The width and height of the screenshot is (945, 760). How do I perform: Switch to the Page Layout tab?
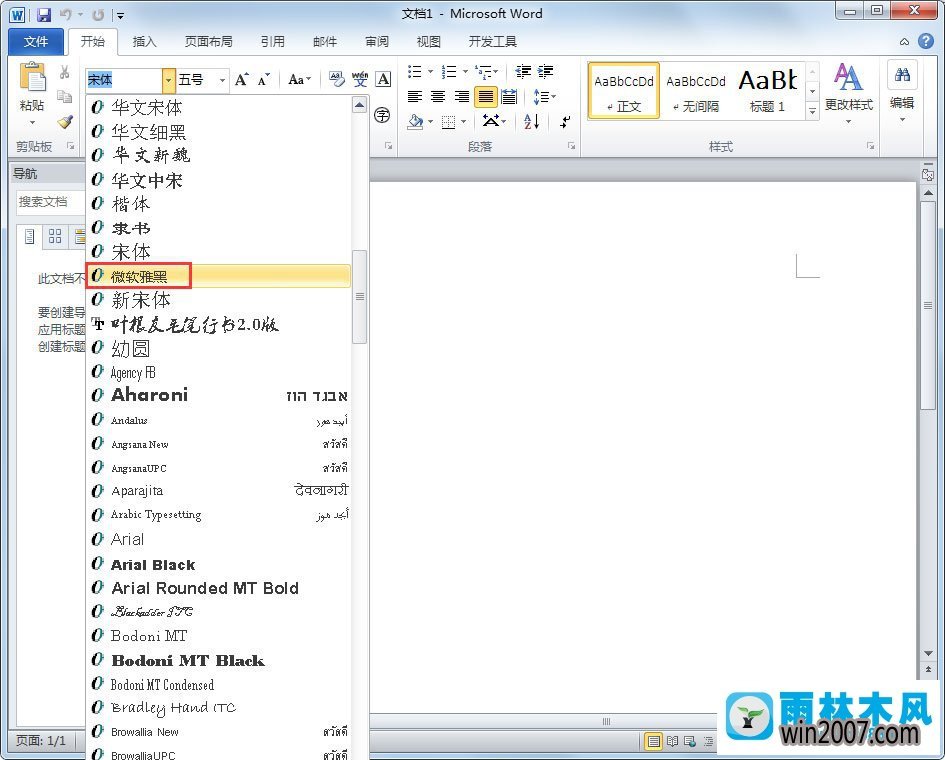[x=209, y=42]
